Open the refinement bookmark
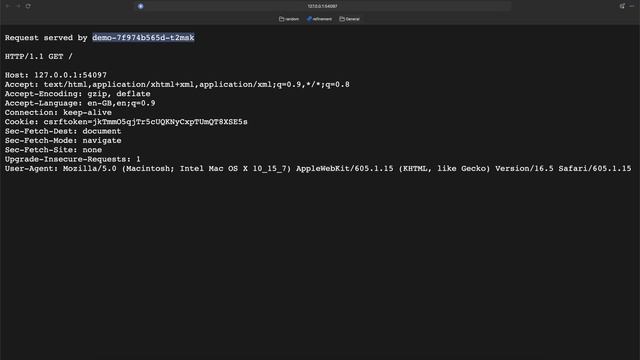 [x=319, y=19]
